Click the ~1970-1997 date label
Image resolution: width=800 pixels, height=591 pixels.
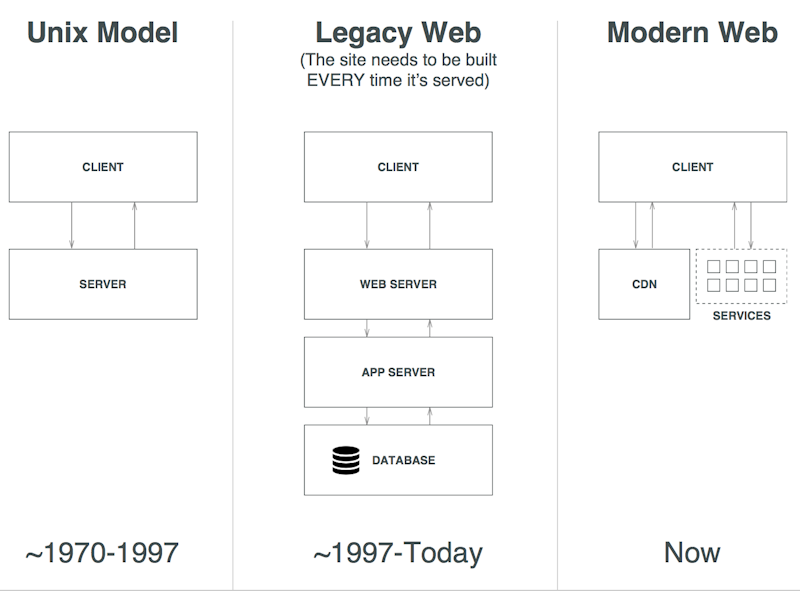point(102,553)
